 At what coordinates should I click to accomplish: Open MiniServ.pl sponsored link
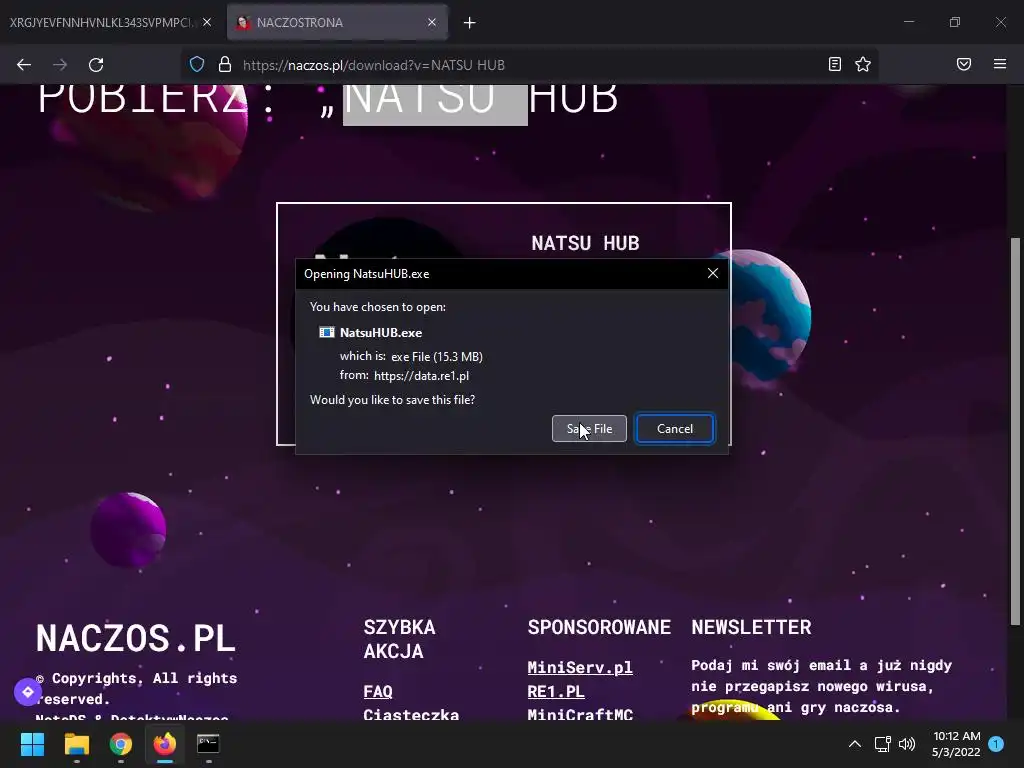coord(580,667)
